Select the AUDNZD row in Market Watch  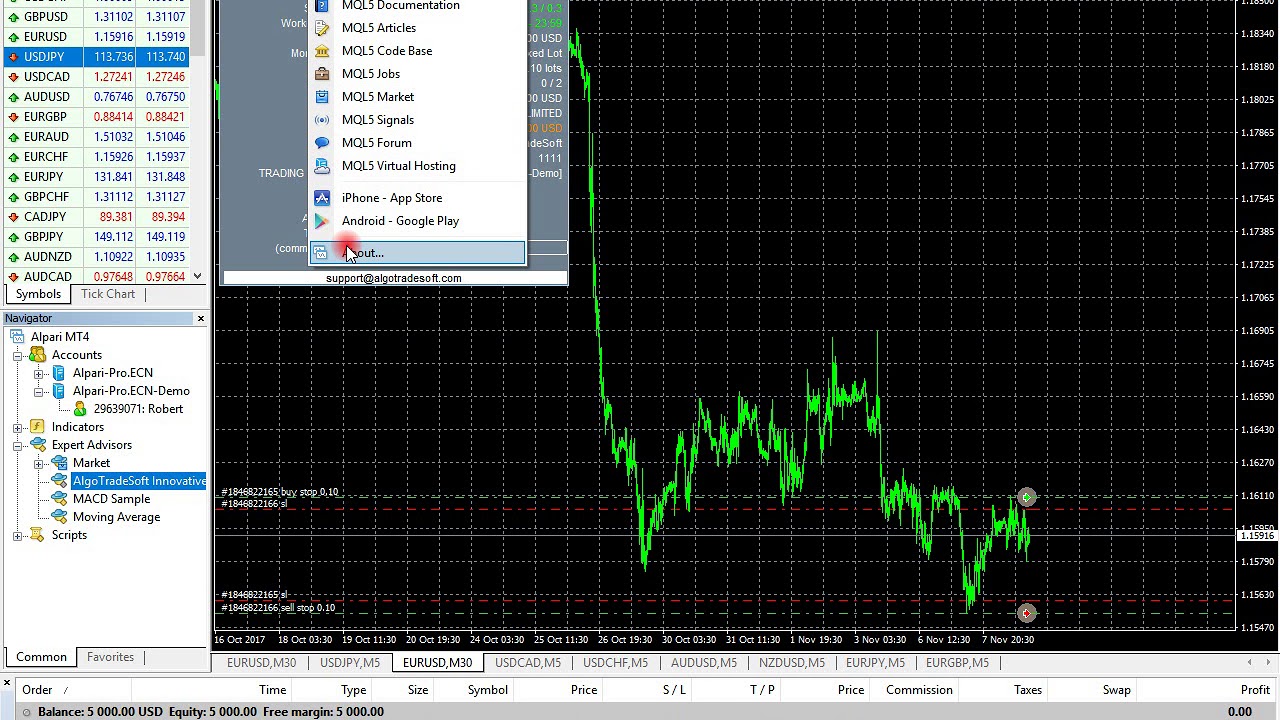97,257
